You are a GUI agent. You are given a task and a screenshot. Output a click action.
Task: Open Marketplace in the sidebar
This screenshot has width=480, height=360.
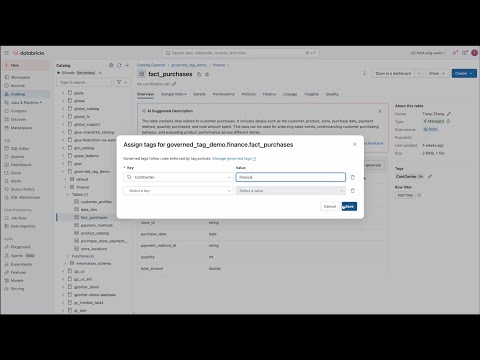tap(21, 128)
